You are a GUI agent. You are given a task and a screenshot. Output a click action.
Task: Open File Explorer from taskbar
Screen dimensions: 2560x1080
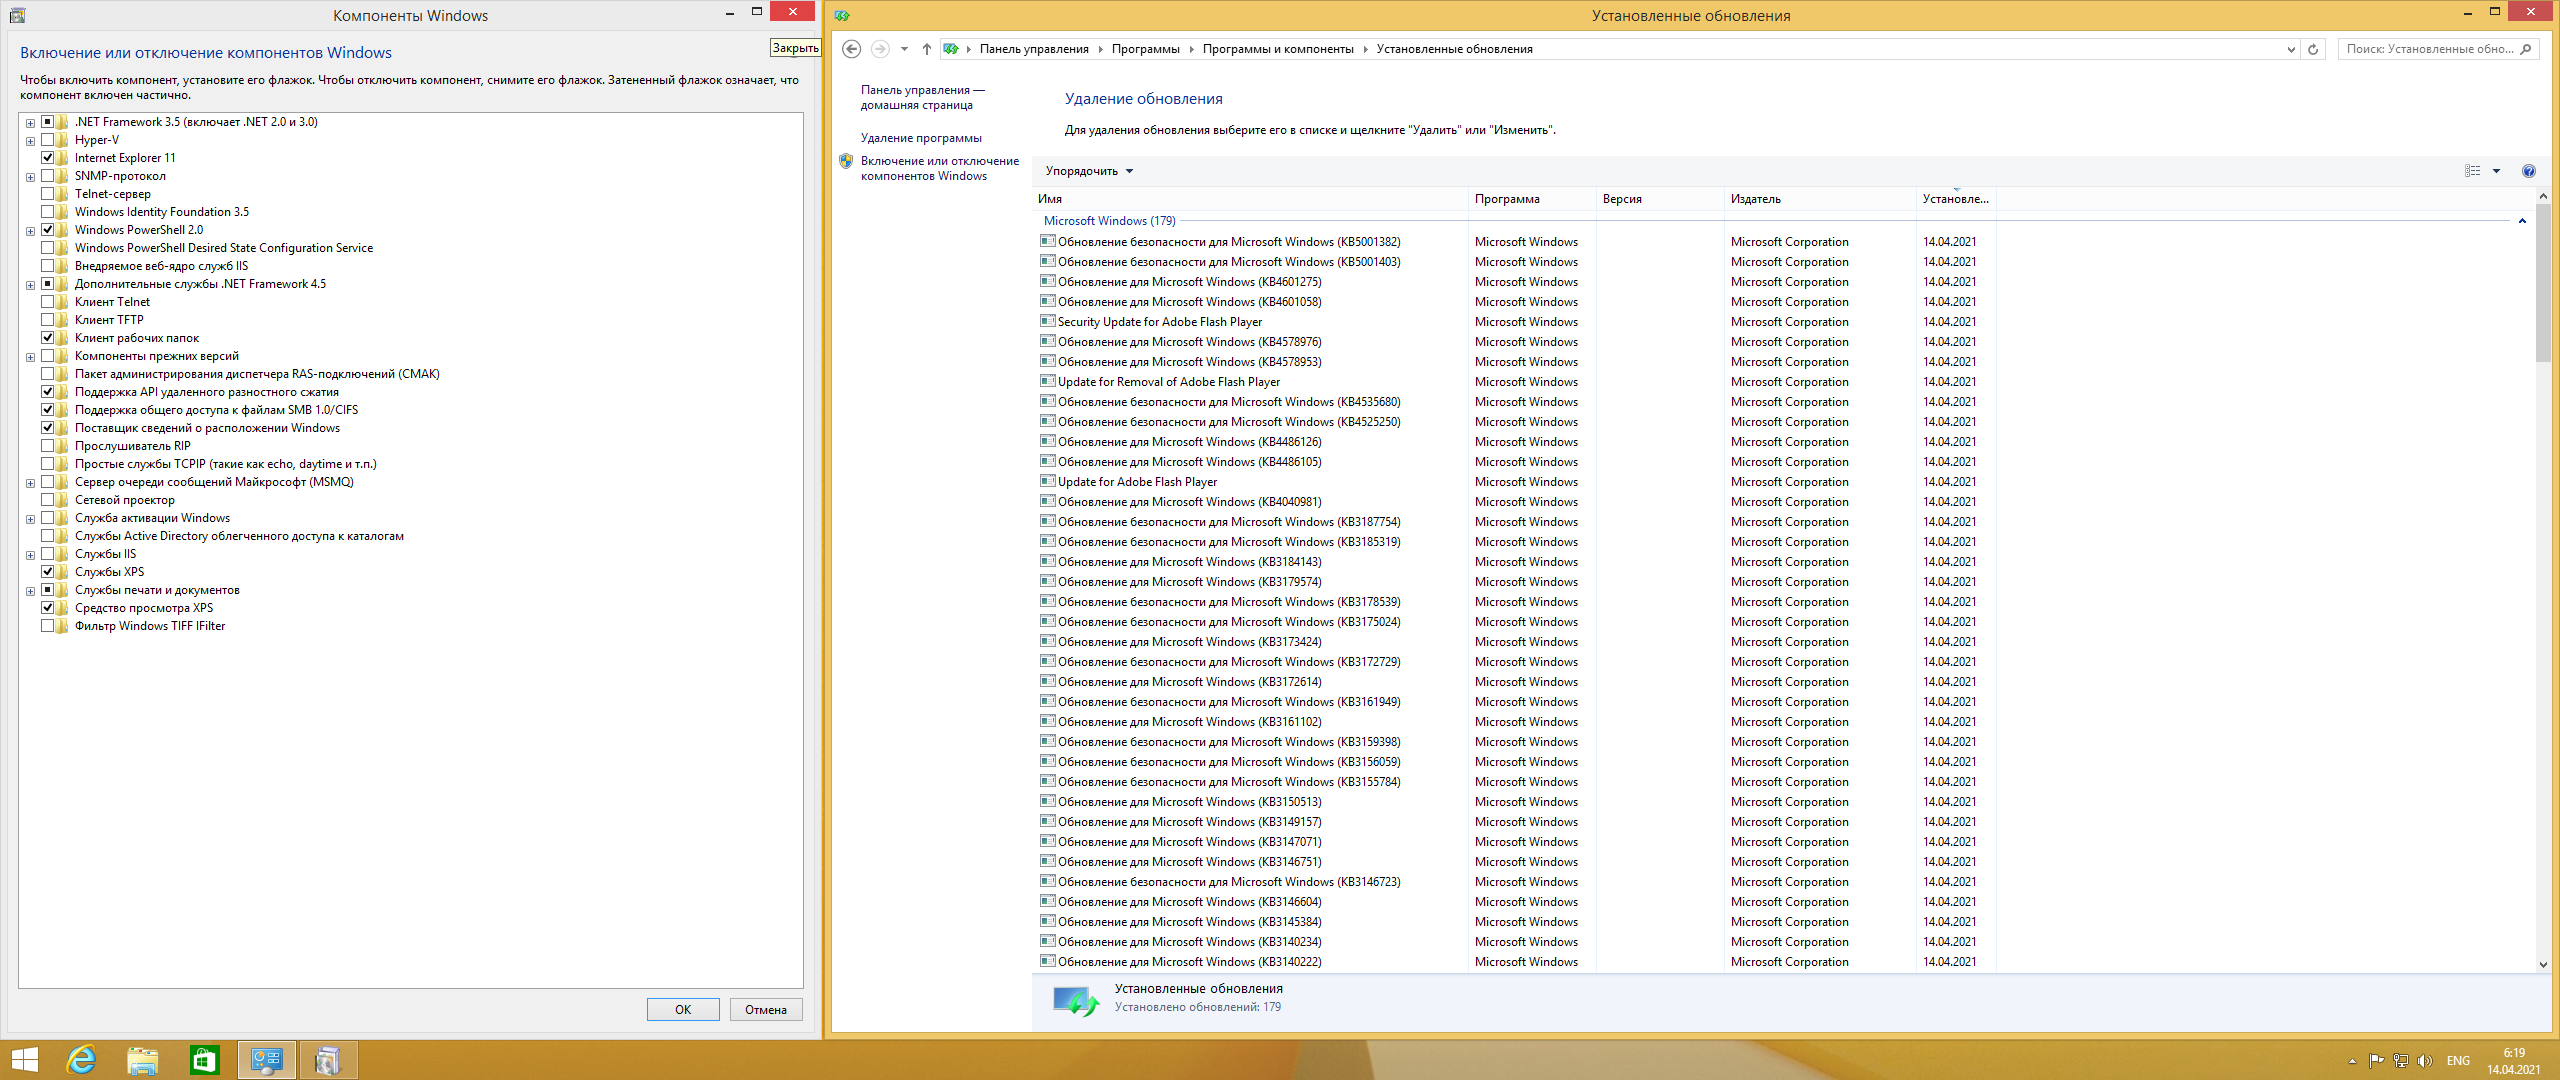143,1060
